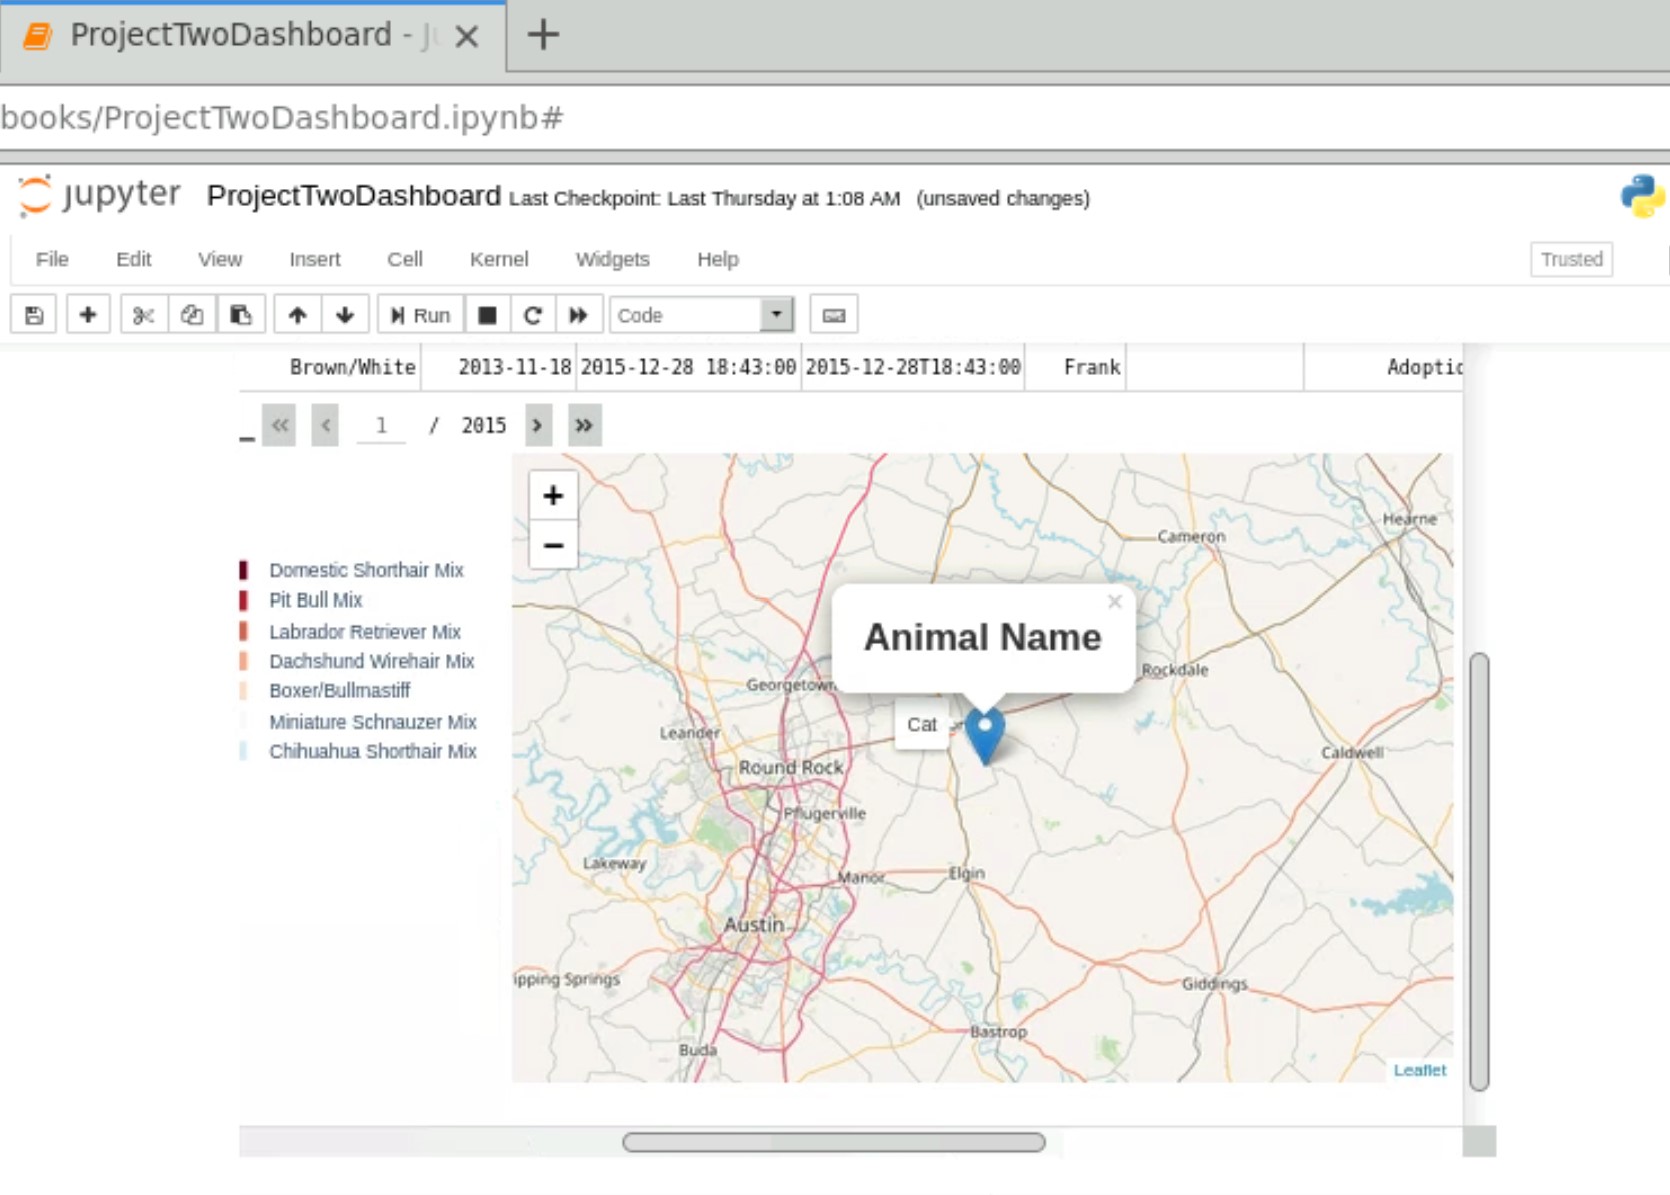
Task: Insert a cell below with plus icon
Action: coord(88,315)
